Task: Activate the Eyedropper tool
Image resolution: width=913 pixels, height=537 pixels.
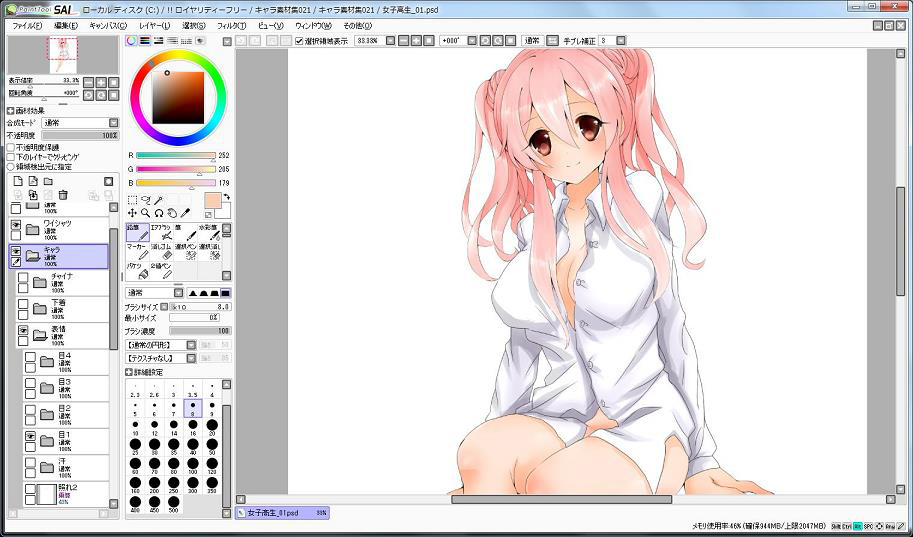Action: click(186, 212)
